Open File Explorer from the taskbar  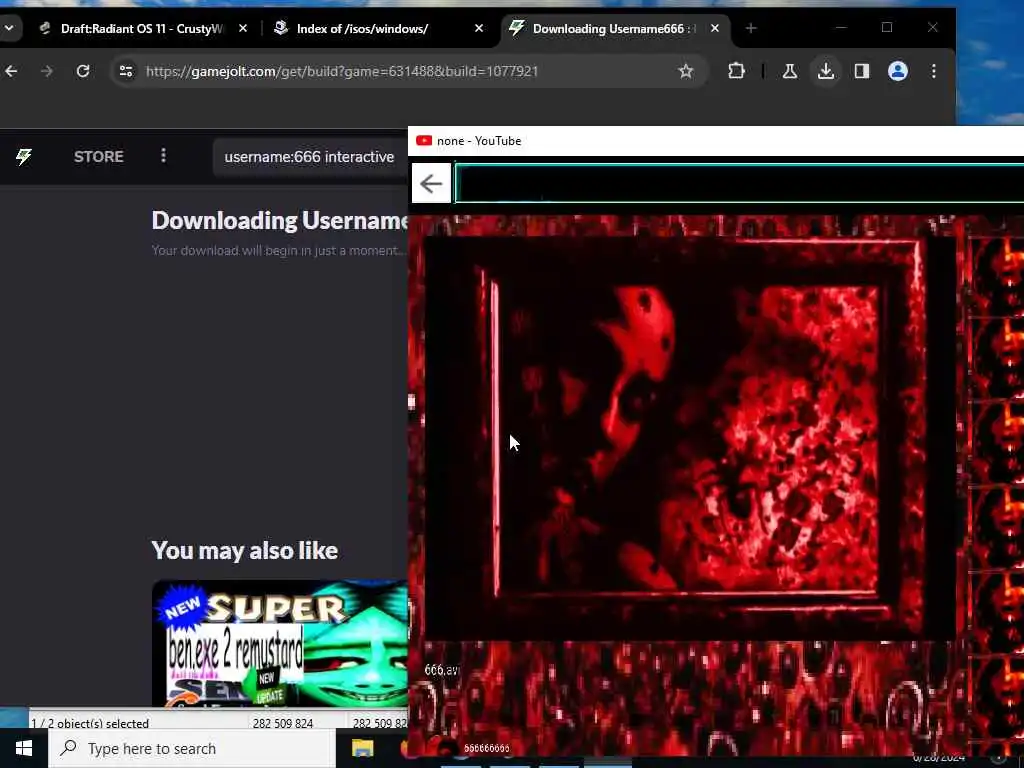[x=362, y=748]
